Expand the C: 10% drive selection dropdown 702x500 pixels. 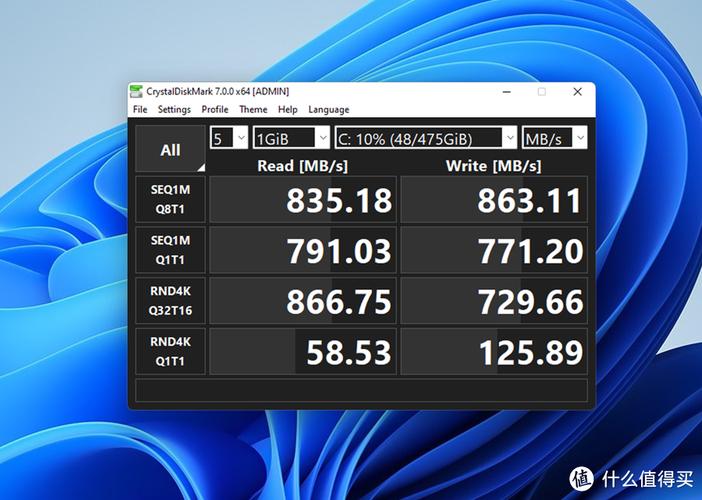[x=426, y=137]
